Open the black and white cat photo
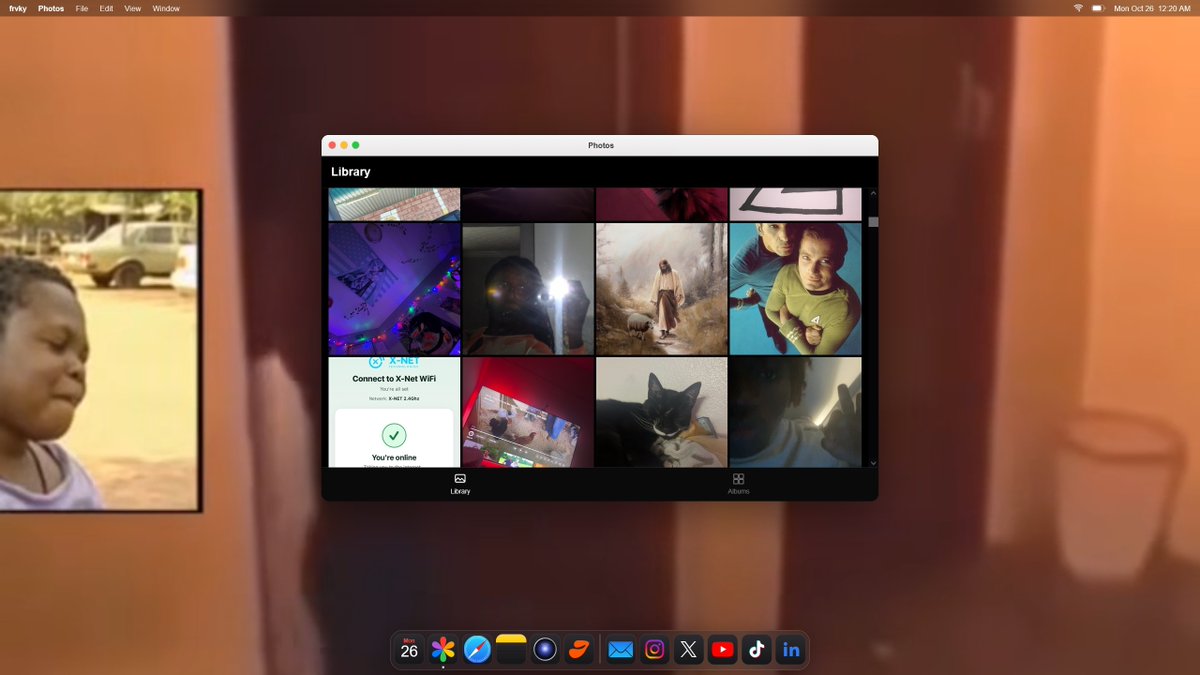This screenshot has height=675, width=1200. (x=662, y=413)
